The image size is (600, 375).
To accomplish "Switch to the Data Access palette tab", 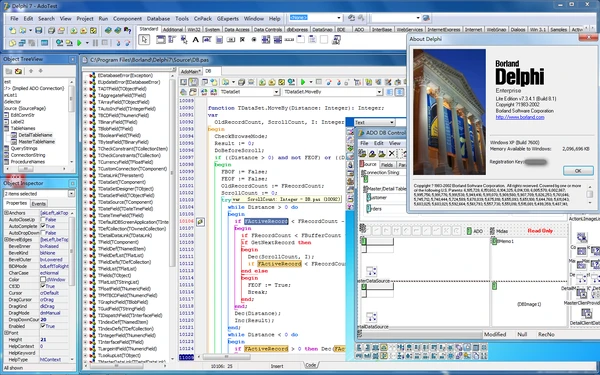I will pyautogui.click(x=237, y=29).
